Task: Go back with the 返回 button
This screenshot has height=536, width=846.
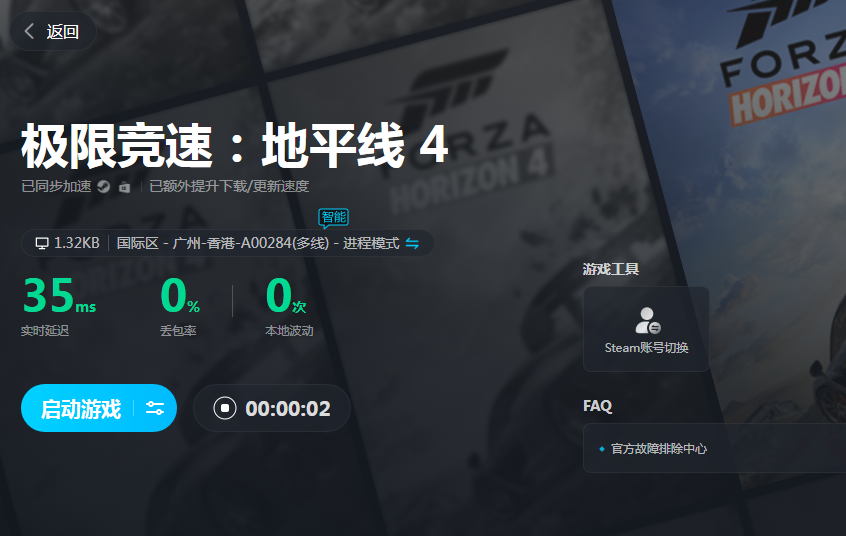Action: (53, 31)
